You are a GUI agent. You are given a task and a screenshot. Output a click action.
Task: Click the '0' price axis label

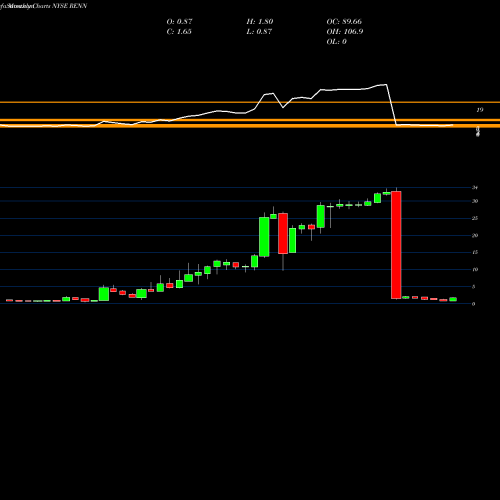(473, 304)
